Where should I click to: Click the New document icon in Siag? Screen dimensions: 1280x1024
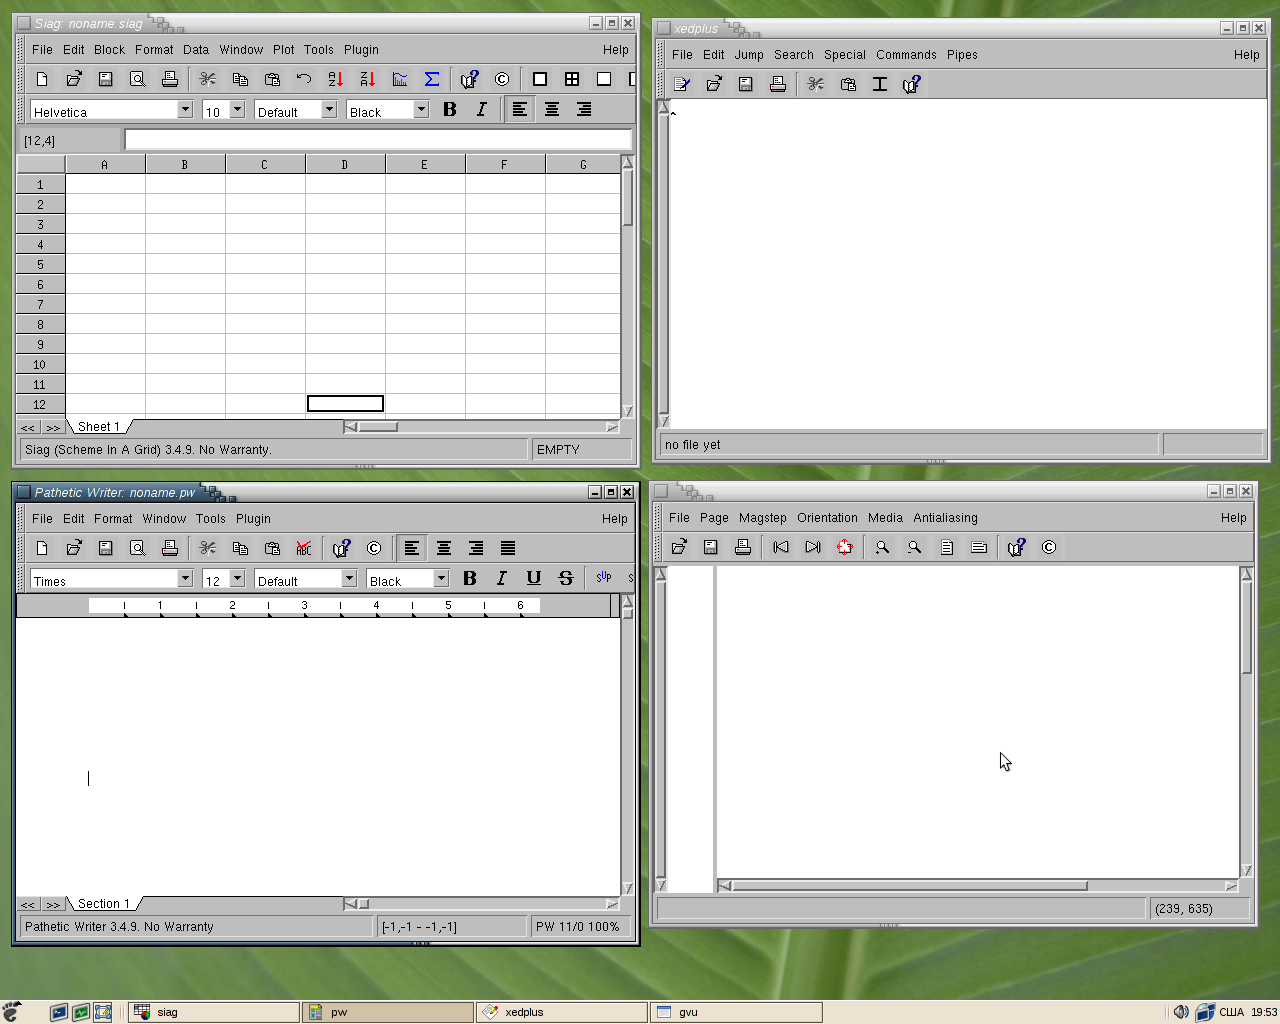click(42, 79)
